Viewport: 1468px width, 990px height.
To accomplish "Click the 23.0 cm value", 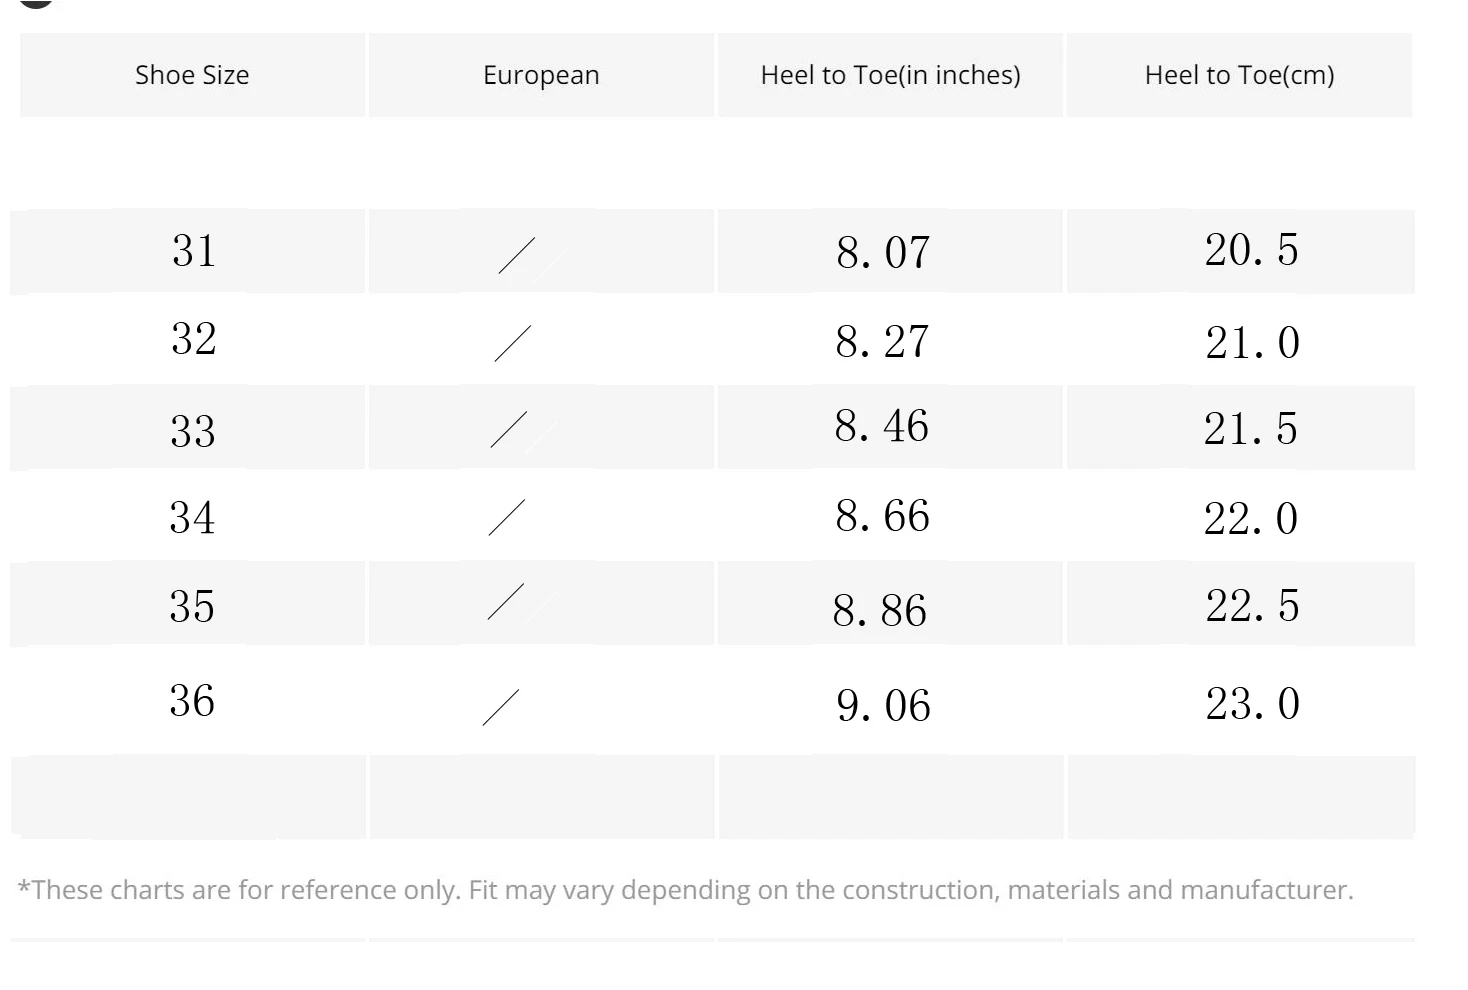I will click(1252, 704).
